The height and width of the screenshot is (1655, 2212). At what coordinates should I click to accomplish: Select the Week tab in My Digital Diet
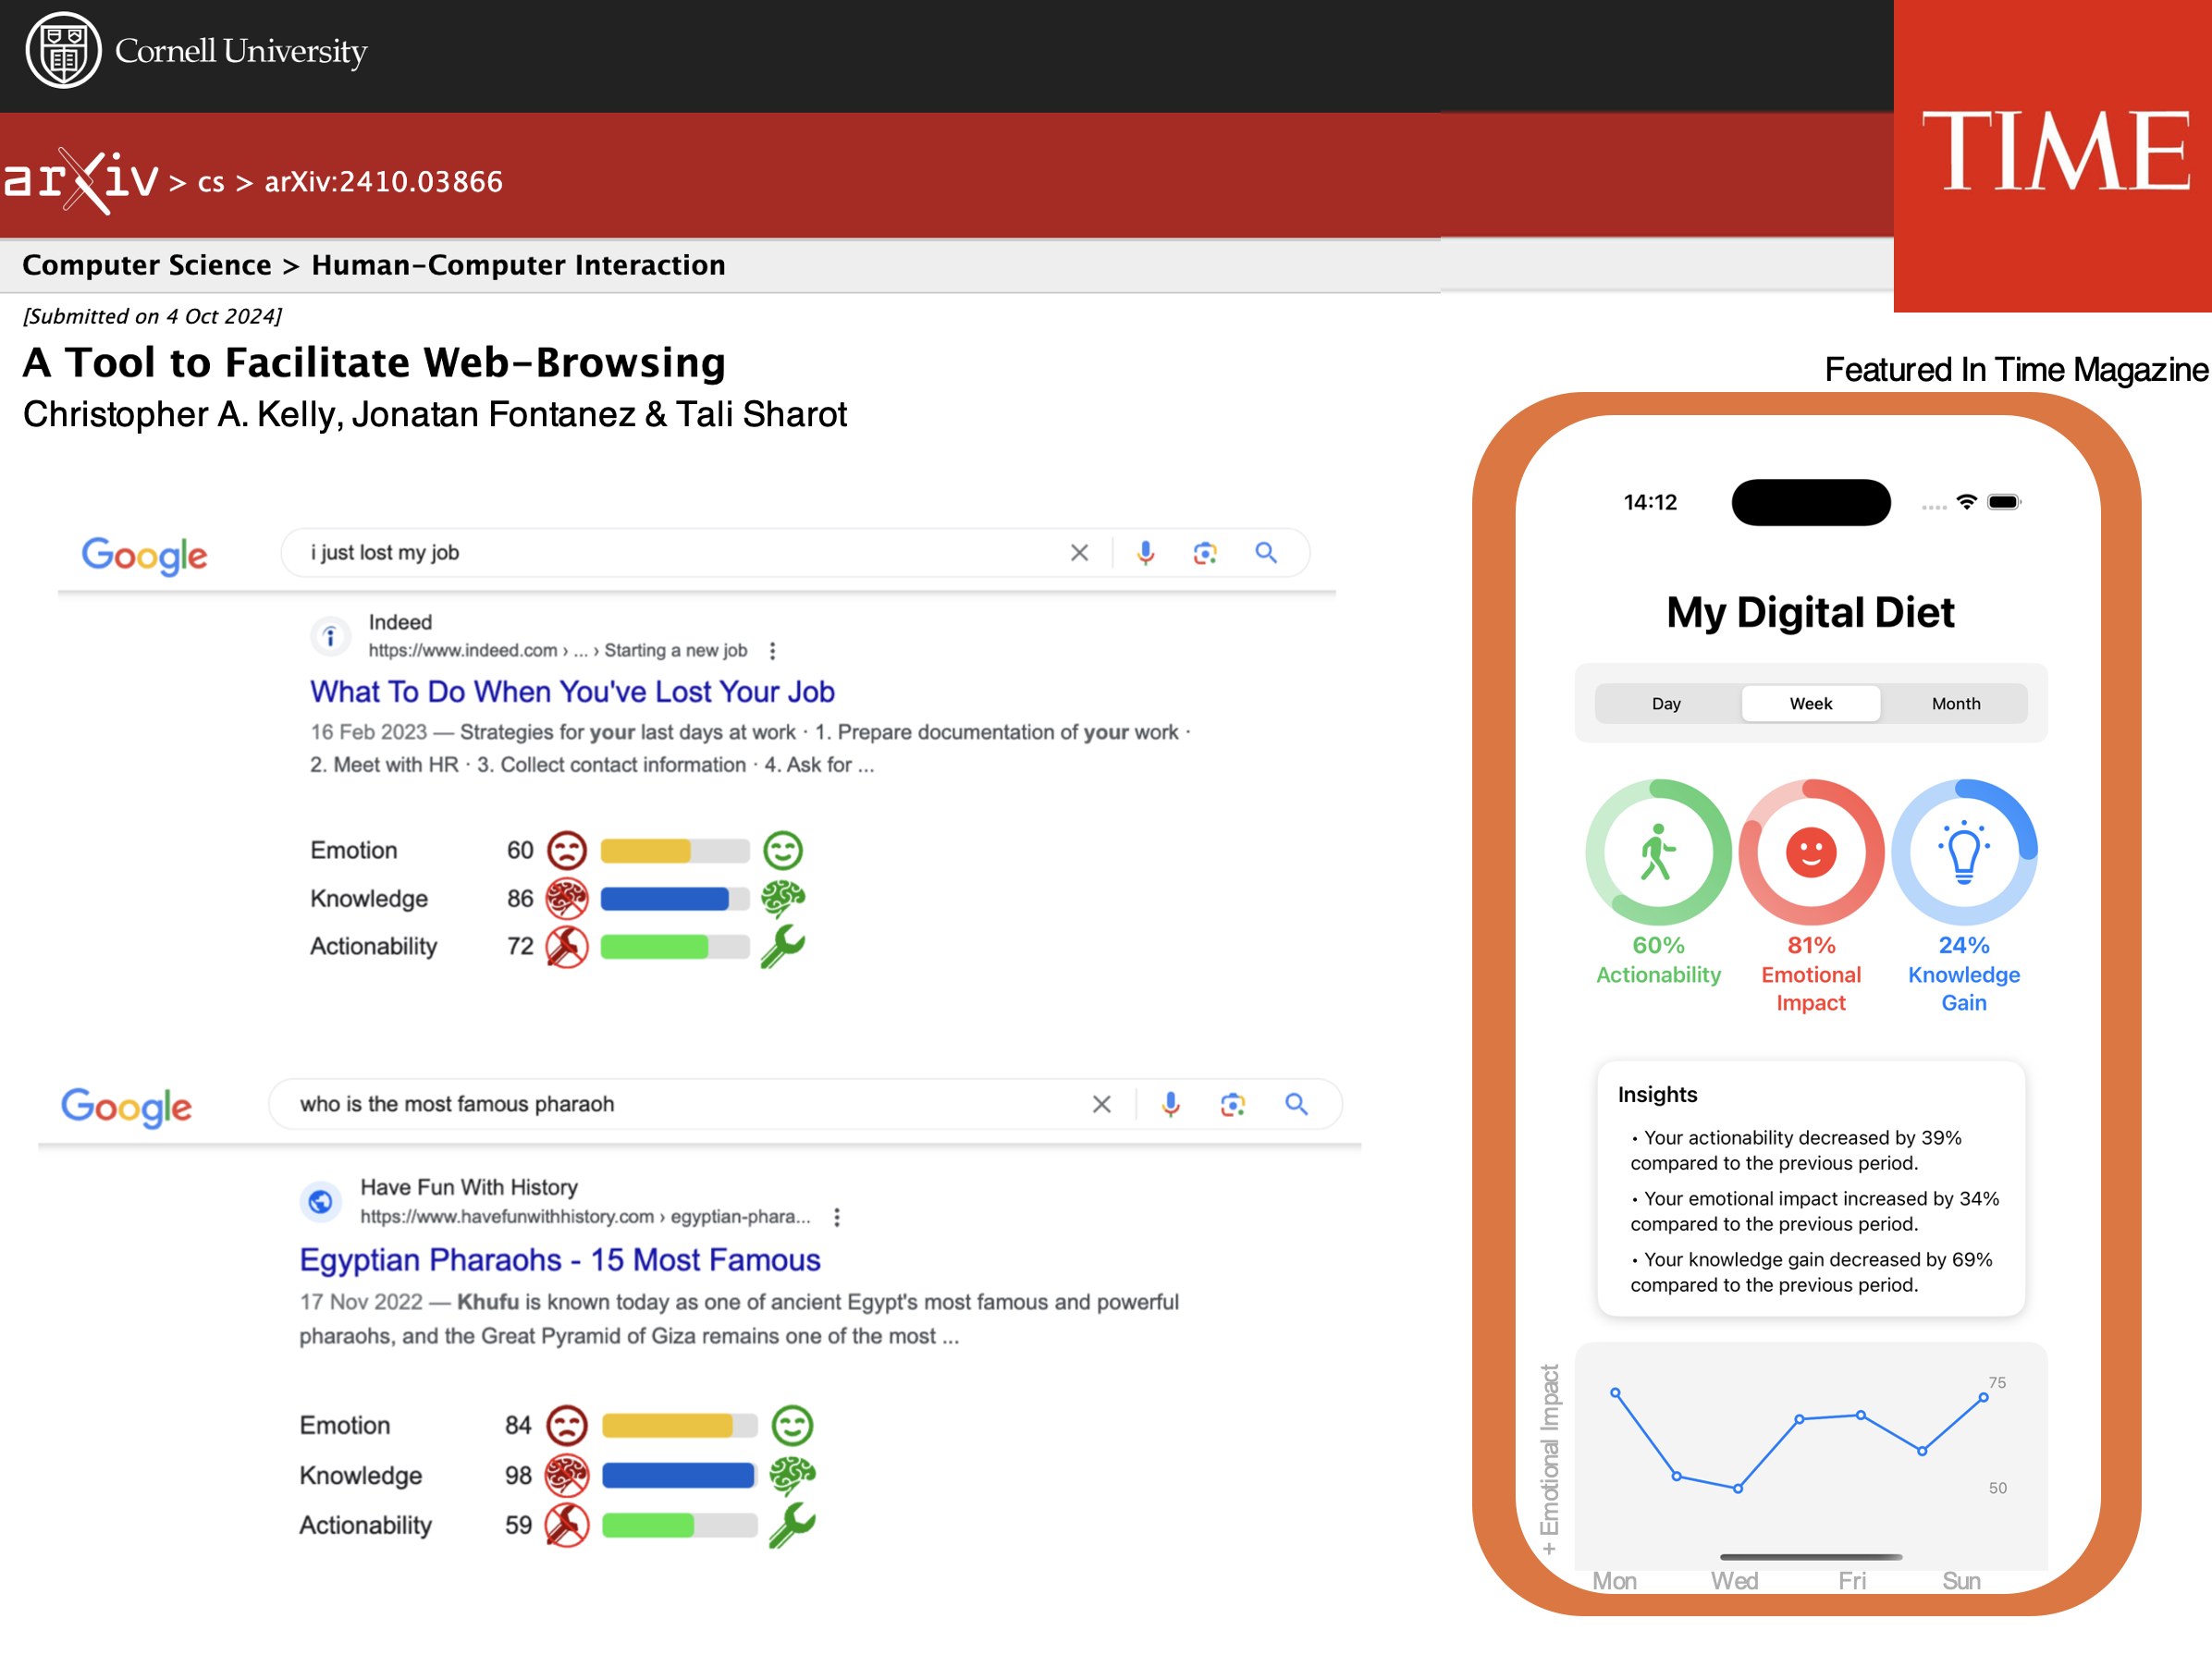(x=1811, y=704)
